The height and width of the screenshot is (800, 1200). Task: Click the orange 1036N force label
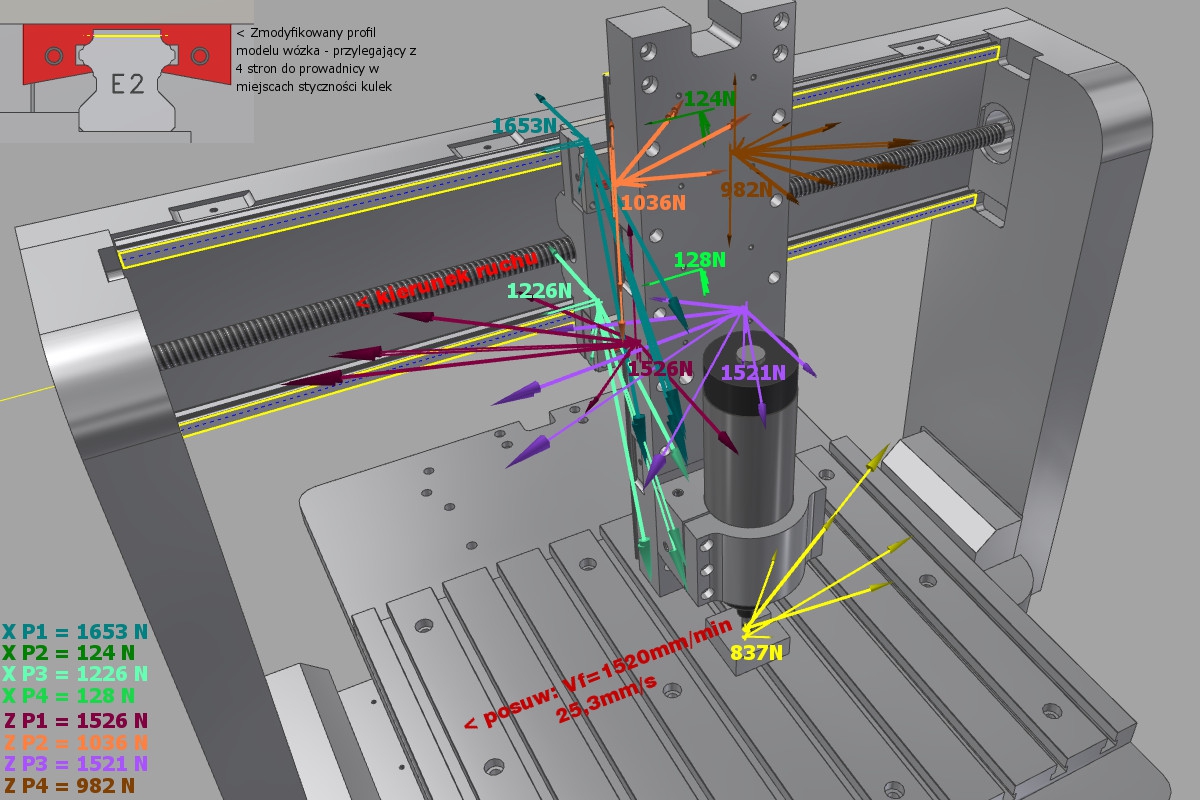point(653,202)
